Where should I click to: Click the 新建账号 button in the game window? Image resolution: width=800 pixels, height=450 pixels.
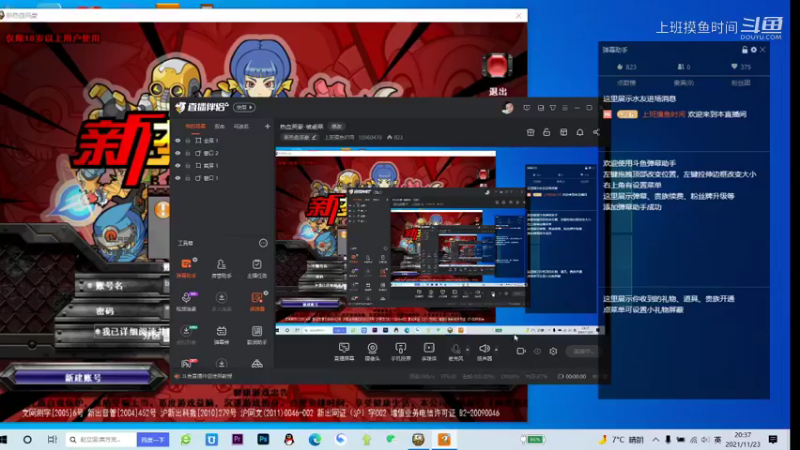click(x=83, y=378)
